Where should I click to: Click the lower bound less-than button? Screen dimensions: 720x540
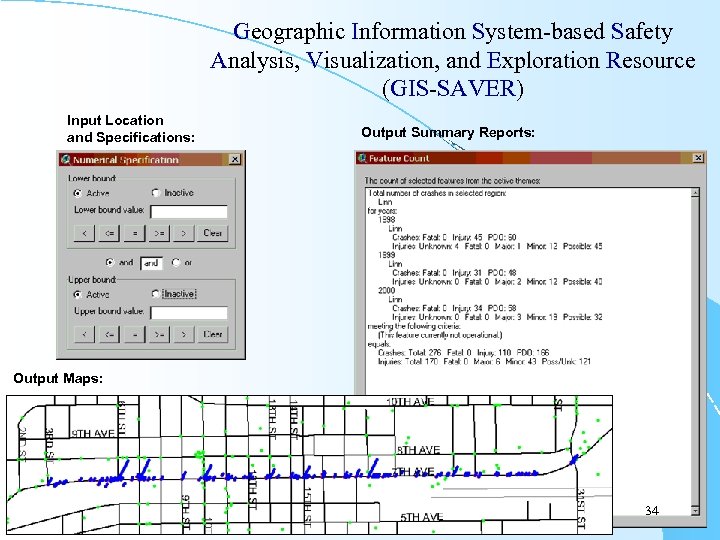click(x=84, y=233)
